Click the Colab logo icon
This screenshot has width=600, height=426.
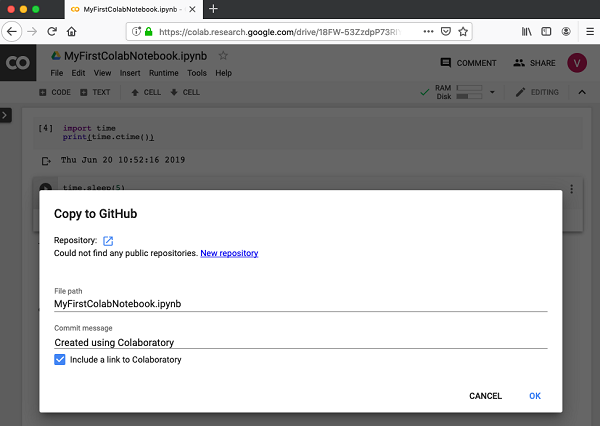coord(18,63)
